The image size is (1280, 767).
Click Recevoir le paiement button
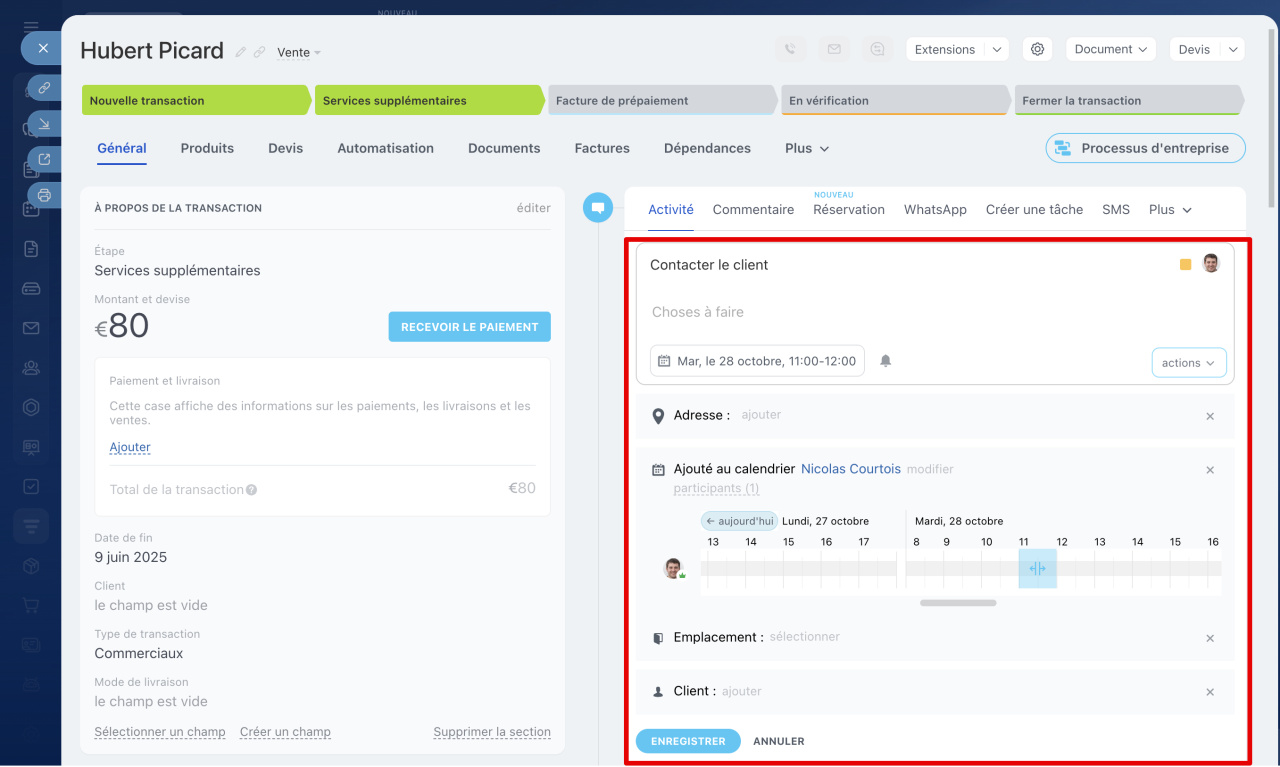[469, 327]
